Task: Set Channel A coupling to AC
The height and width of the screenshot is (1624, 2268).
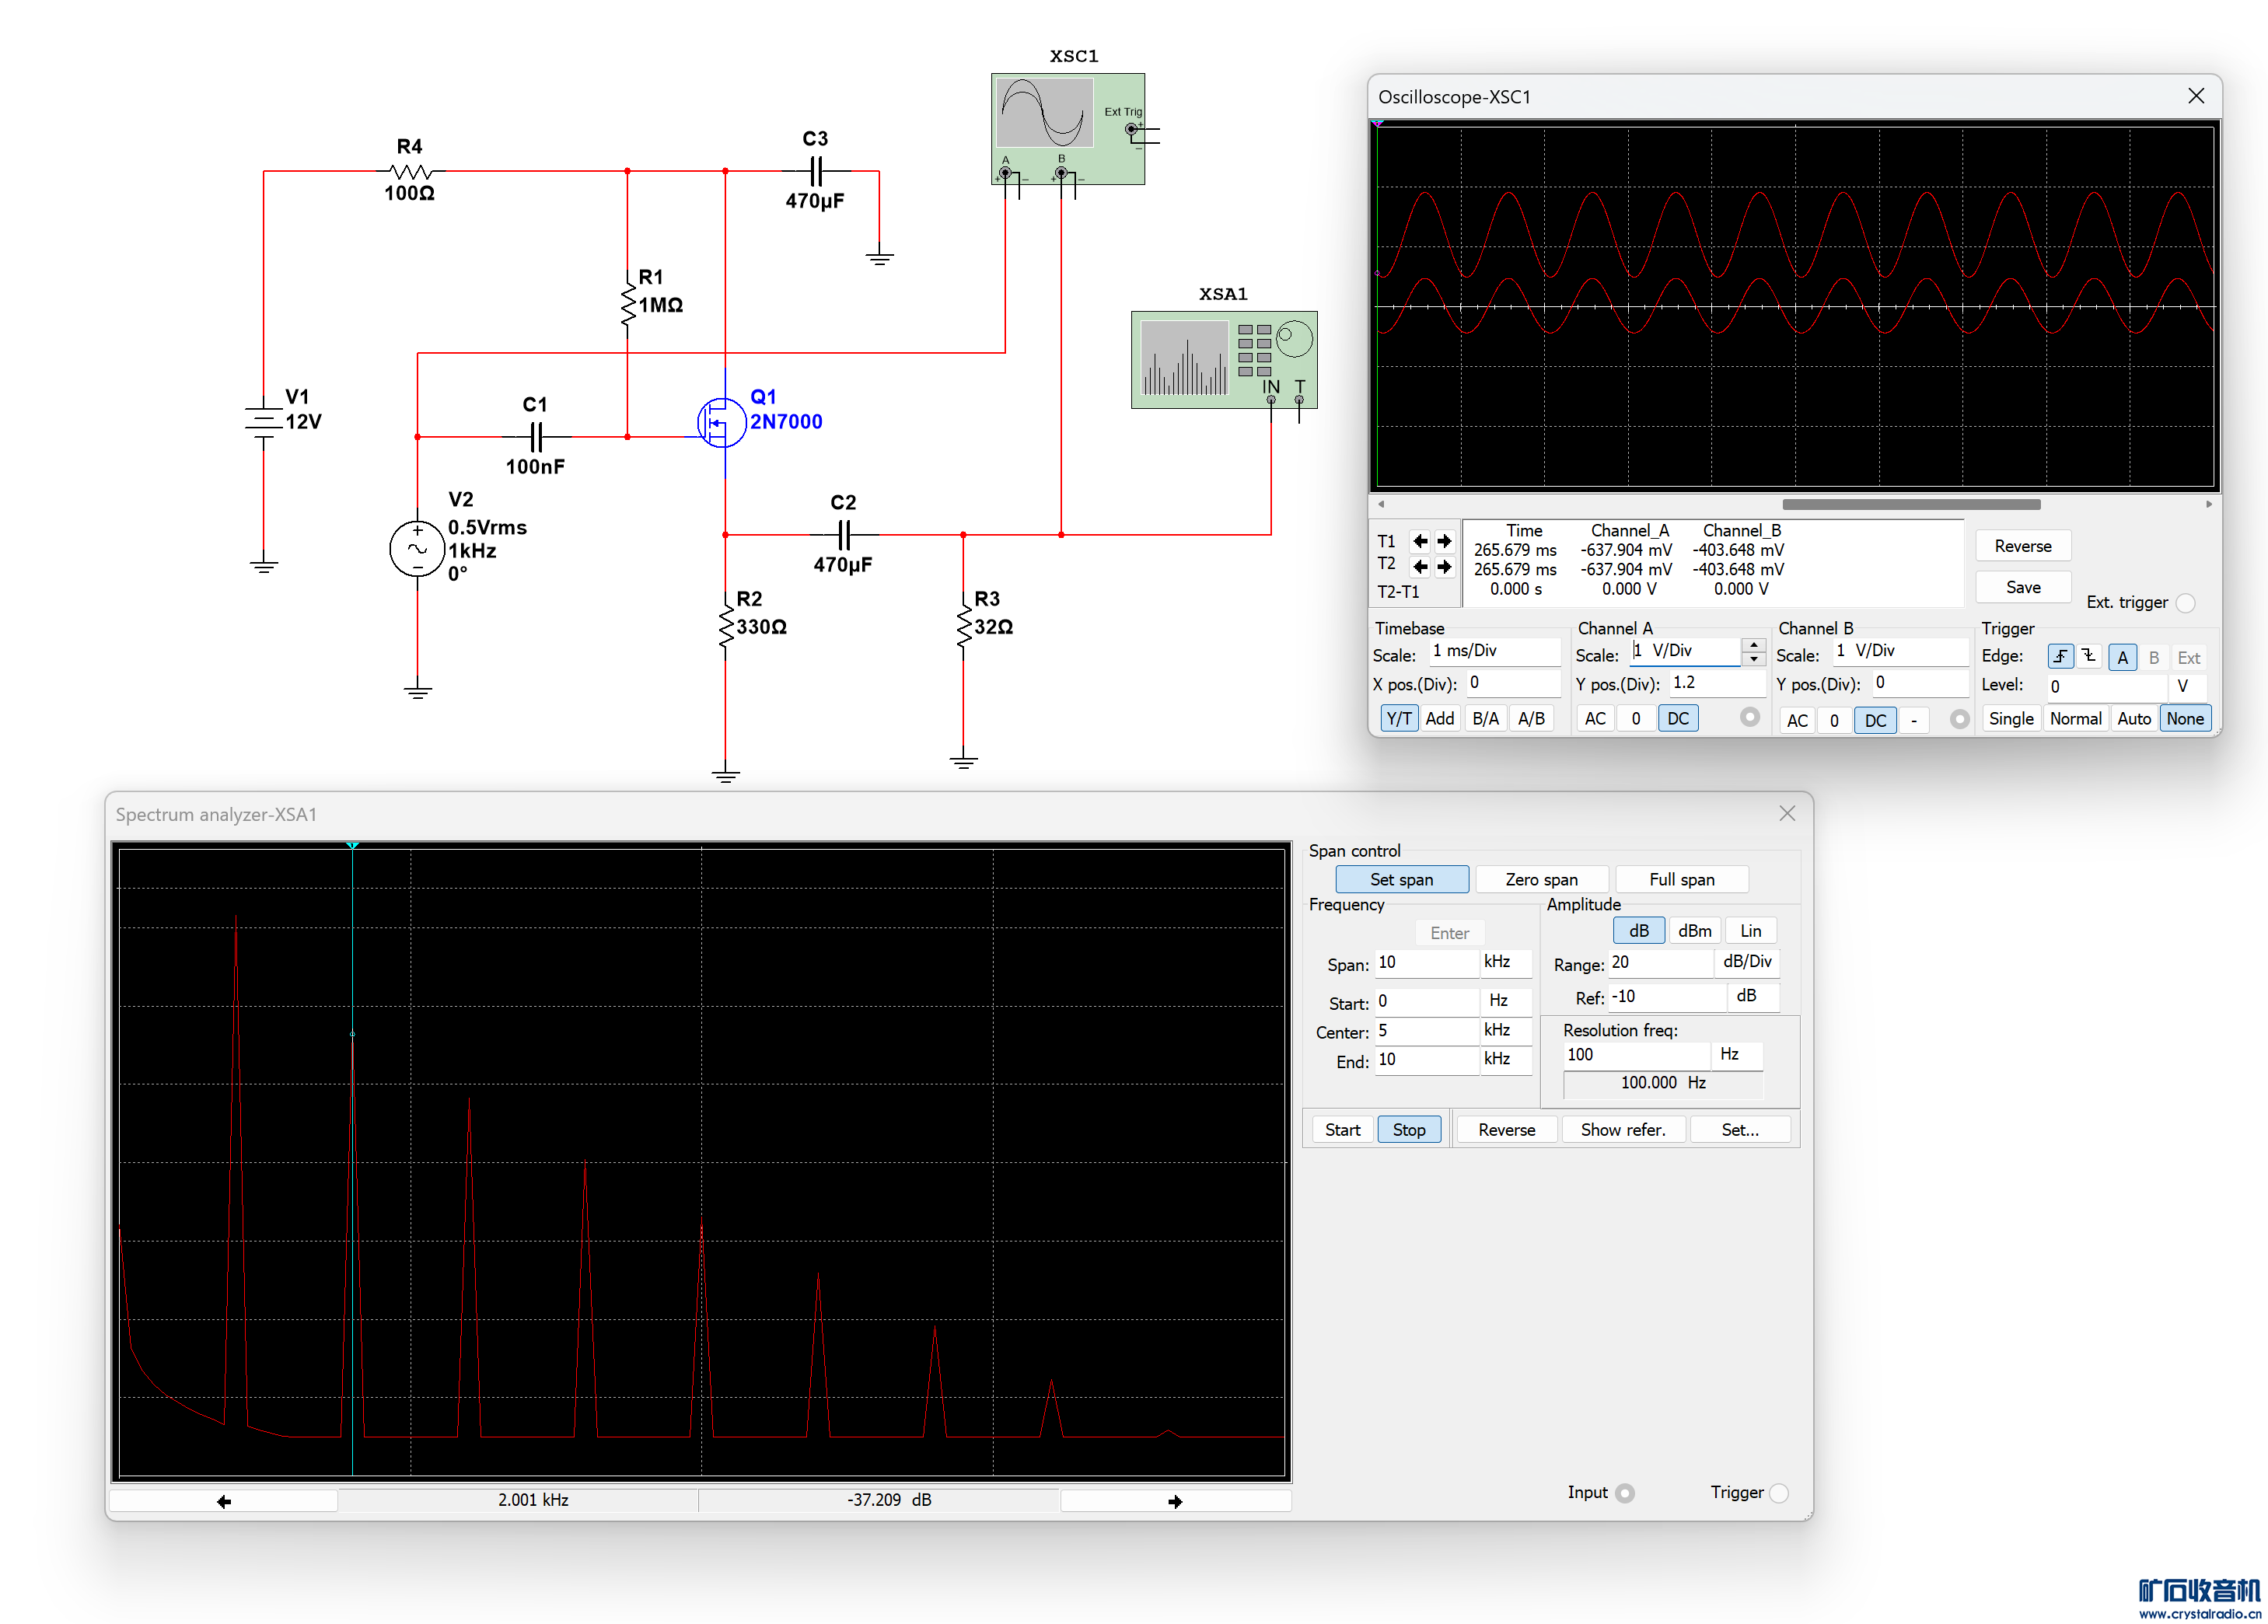Action: [x=1595, y=718]
